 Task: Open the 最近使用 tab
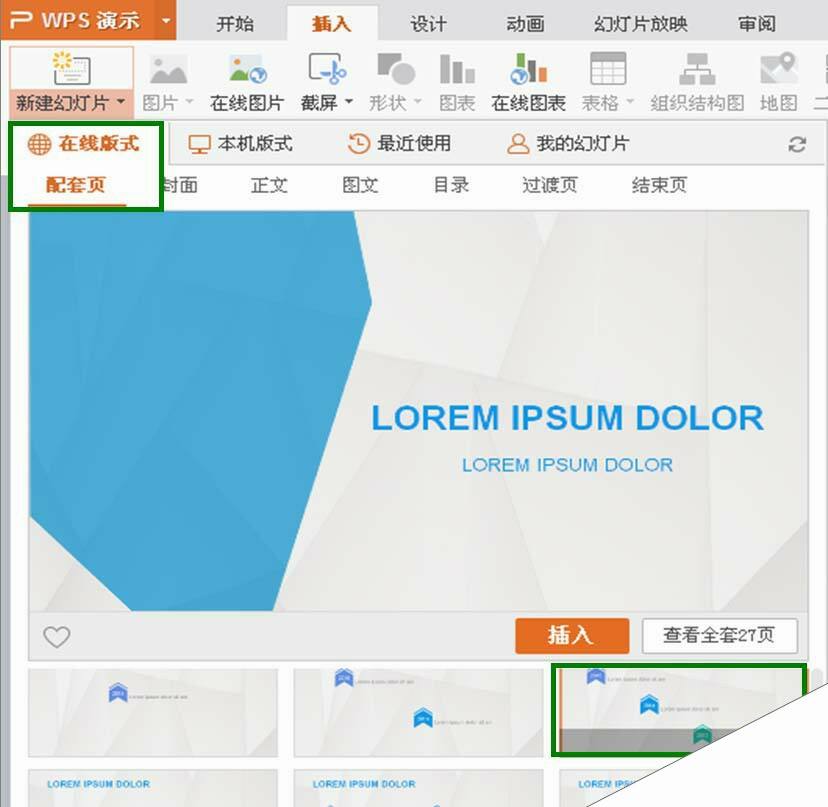(399, 144)
